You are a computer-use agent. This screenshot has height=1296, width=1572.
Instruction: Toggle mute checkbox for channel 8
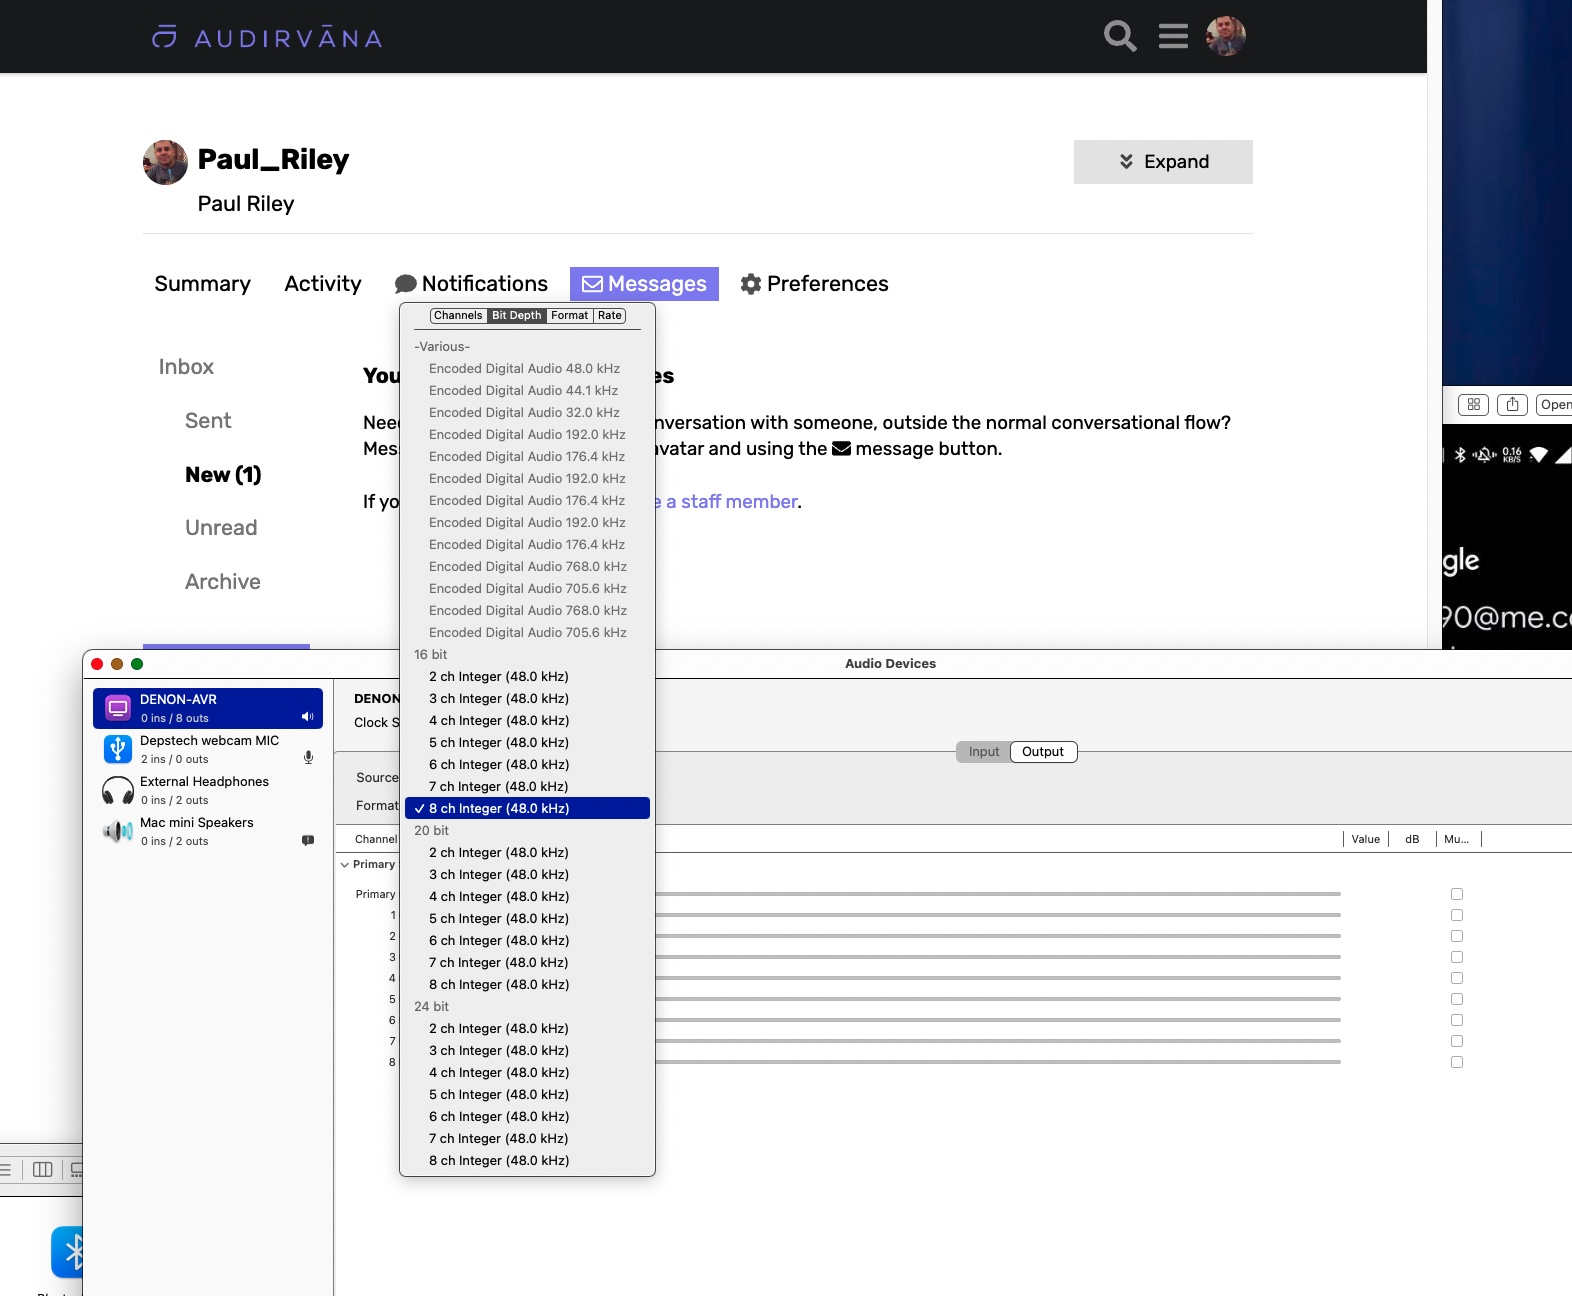[x=1457, y=1062]
